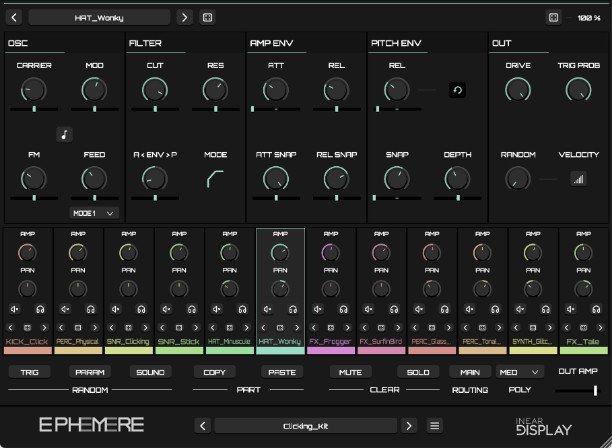612x448 pixels.
Task: Click the PAN knob of PERC_Glass part
Action: point(432,289)
